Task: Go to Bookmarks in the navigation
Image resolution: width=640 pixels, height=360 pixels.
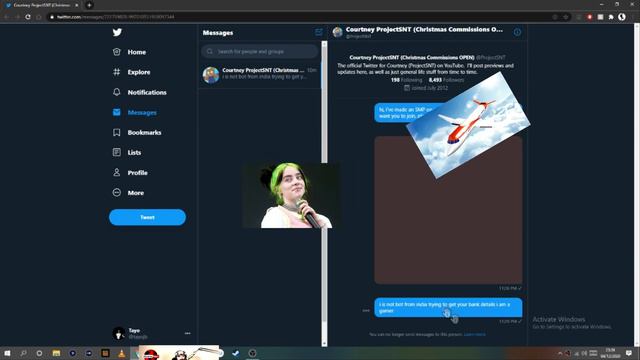Action: pos(144,132)
